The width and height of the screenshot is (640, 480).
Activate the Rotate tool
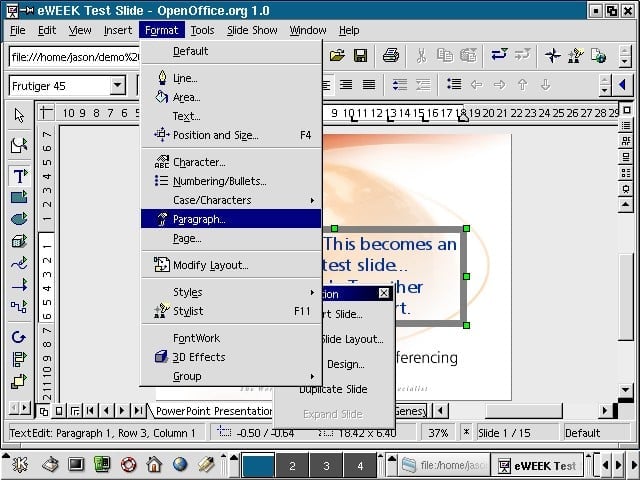[19, 337]
